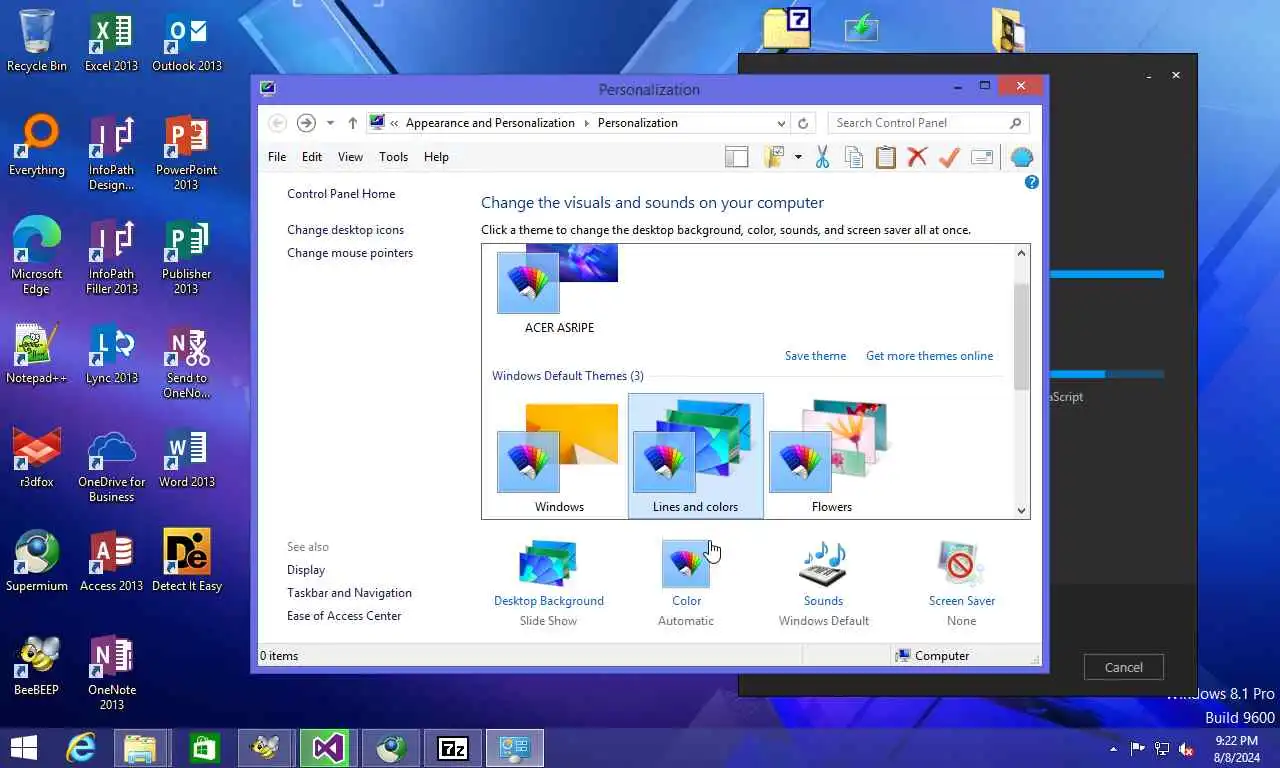This screenshot has width=1280, height=768.
Task: Click the Microsoft Edge desktop icon
Action: click(37, 256)
